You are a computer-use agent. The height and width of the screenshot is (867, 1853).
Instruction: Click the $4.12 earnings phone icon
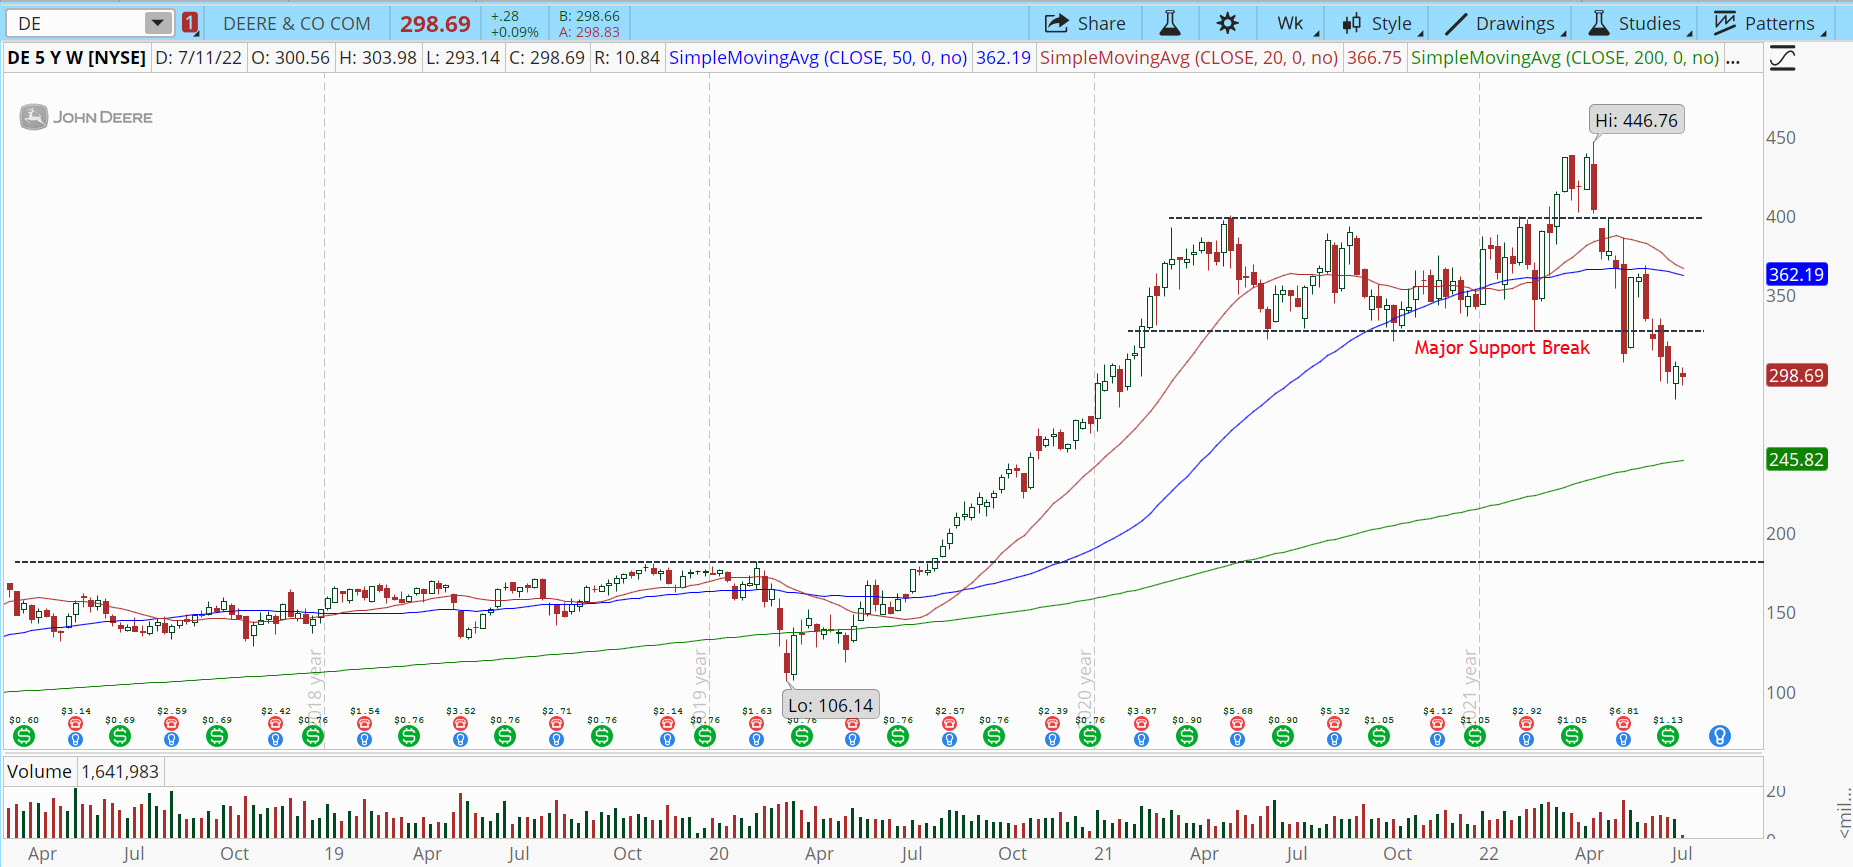[x=1437, y=724]
